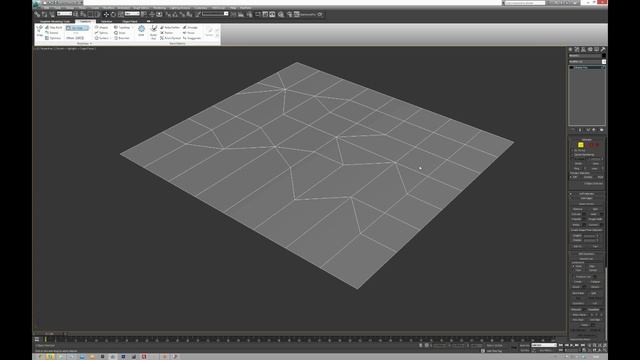Open the Modifiers menu
The image size is (640, 360).
[109, 8]
